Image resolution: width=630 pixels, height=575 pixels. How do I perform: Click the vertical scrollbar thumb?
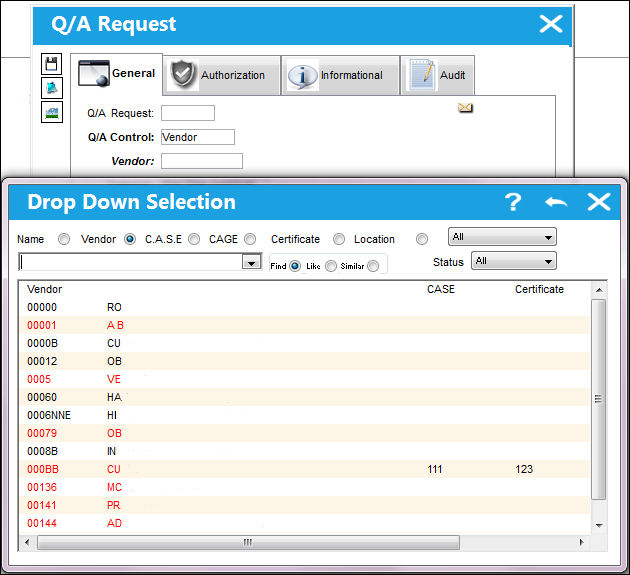coord(598,399)
